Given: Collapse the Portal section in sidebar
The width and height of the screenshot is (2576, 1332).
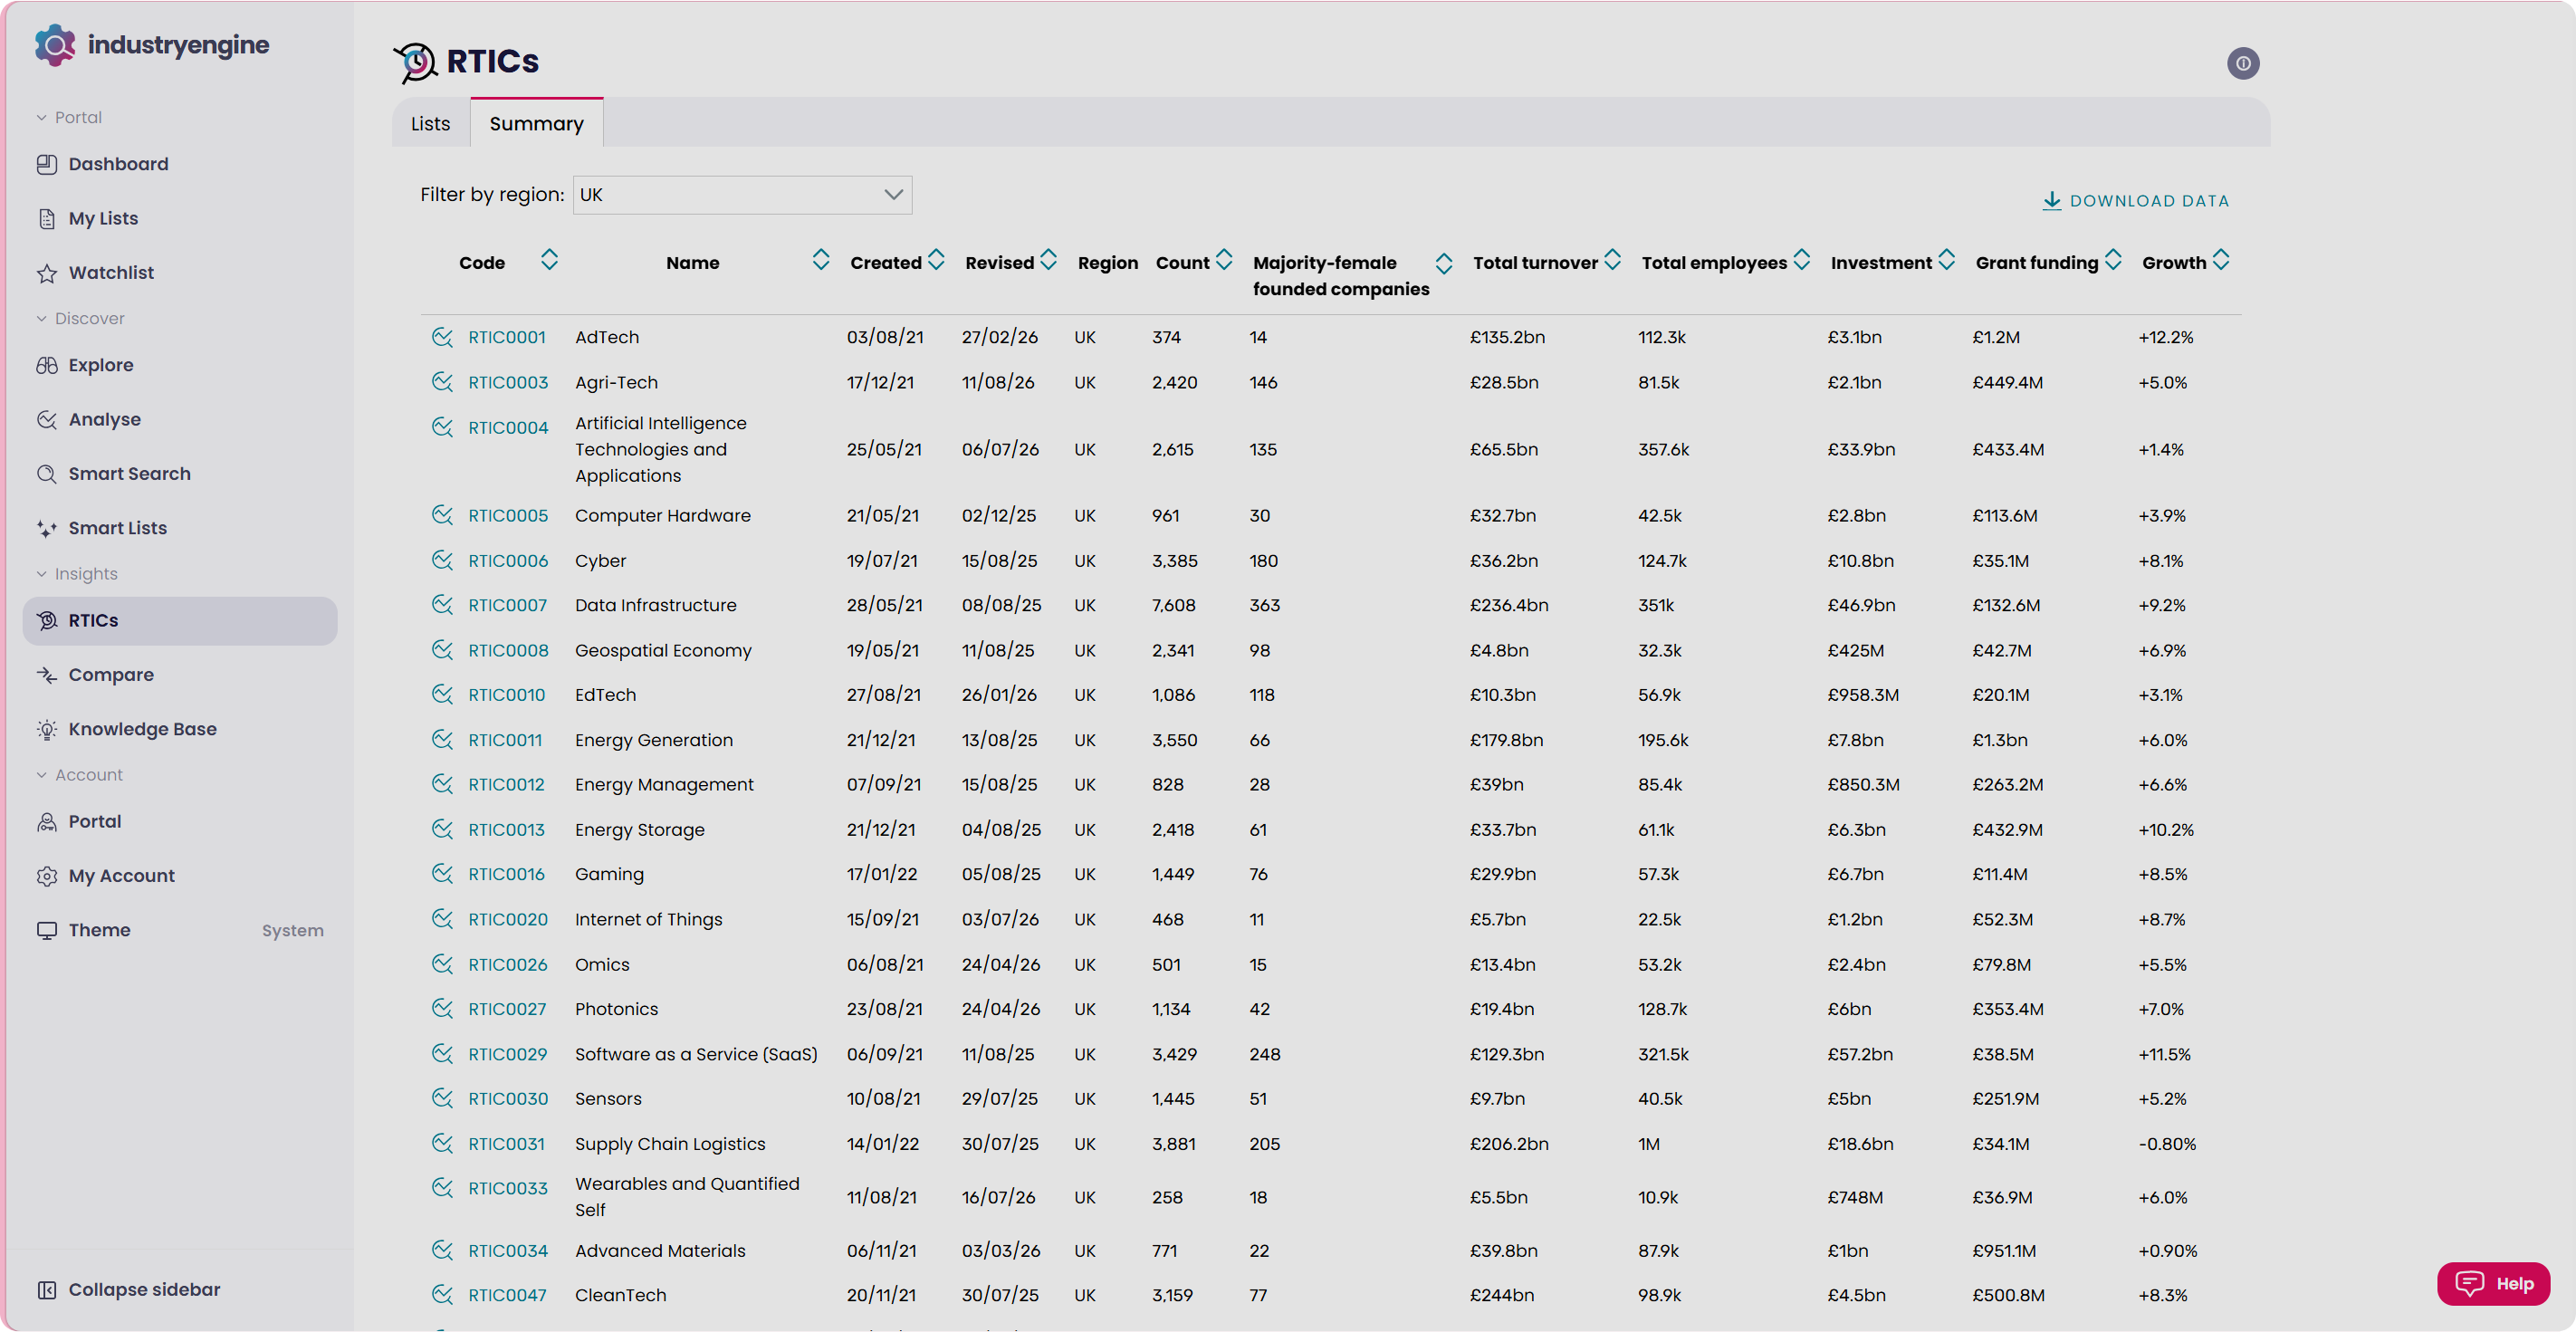Looking at the screenshot, I should [x=69, y=117].
